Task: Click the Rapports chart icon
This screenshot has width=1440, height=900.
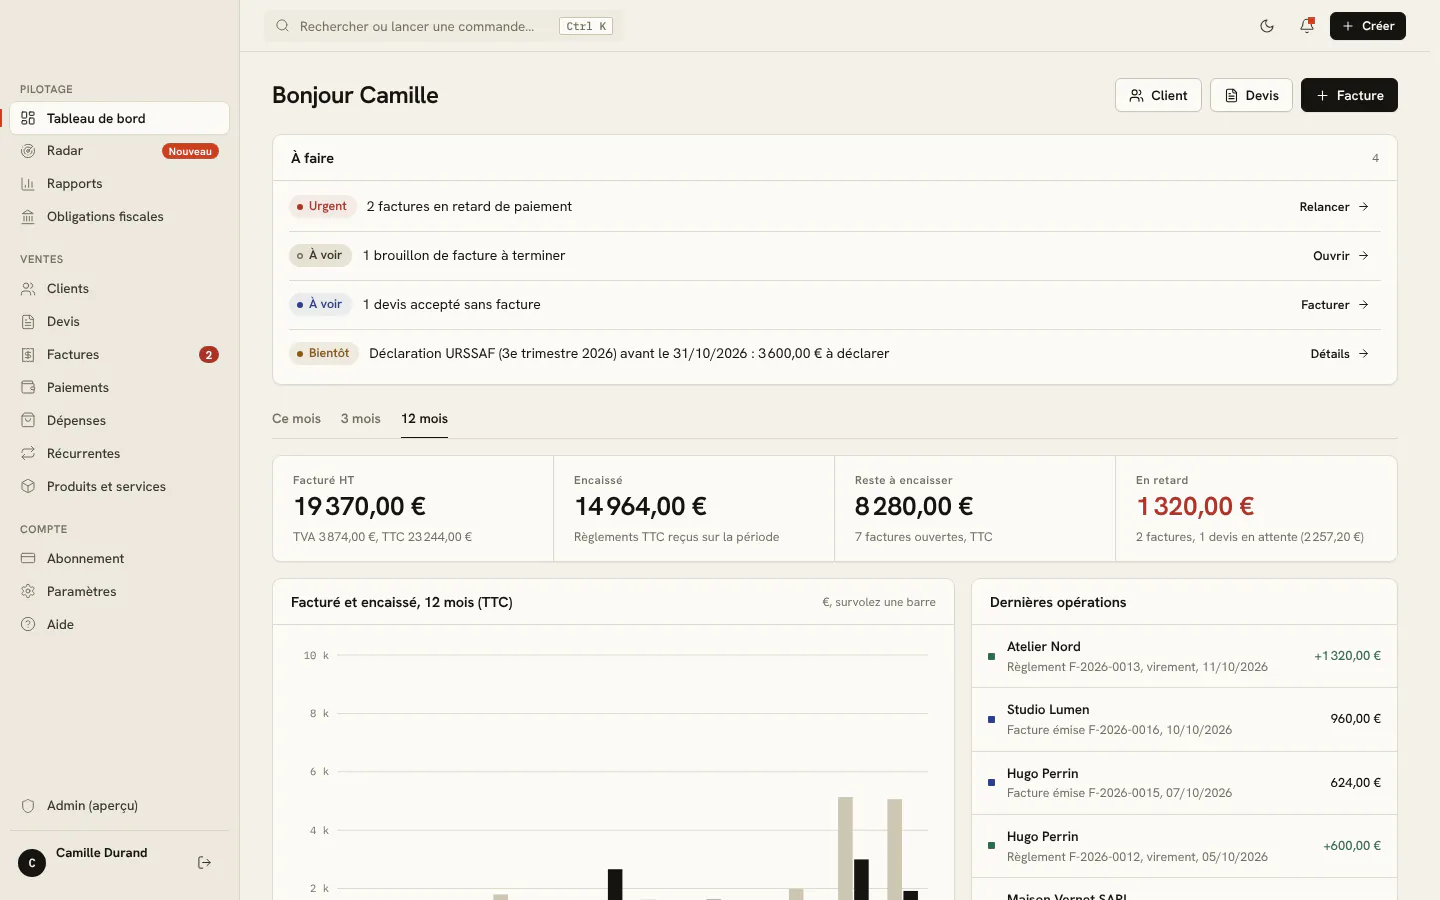Action: point(28,184)
